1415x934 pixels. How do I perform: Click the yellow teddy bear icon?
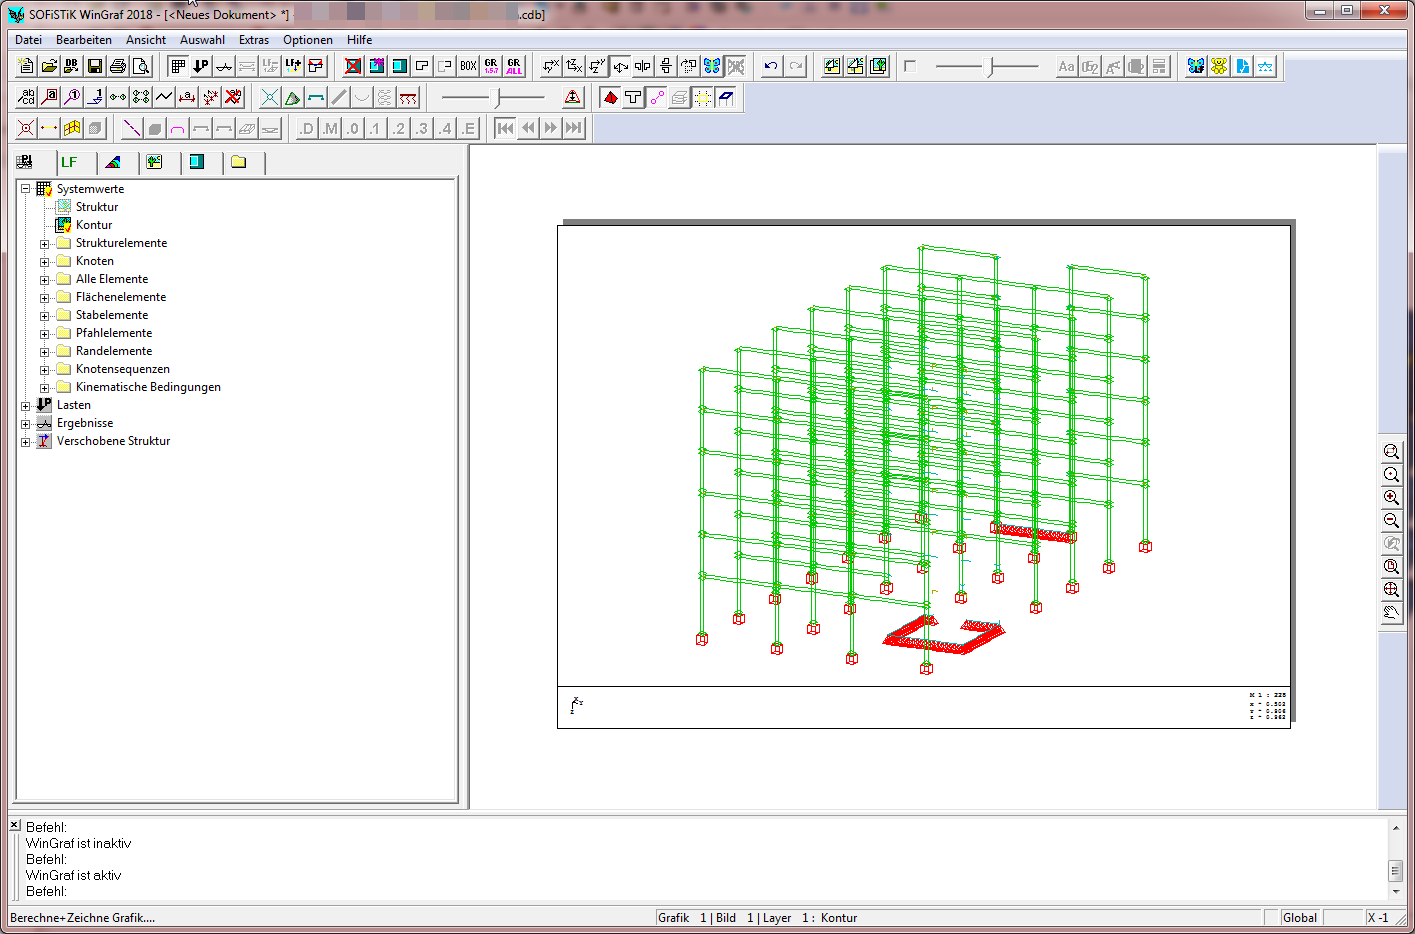click(x=1219, y=66)
